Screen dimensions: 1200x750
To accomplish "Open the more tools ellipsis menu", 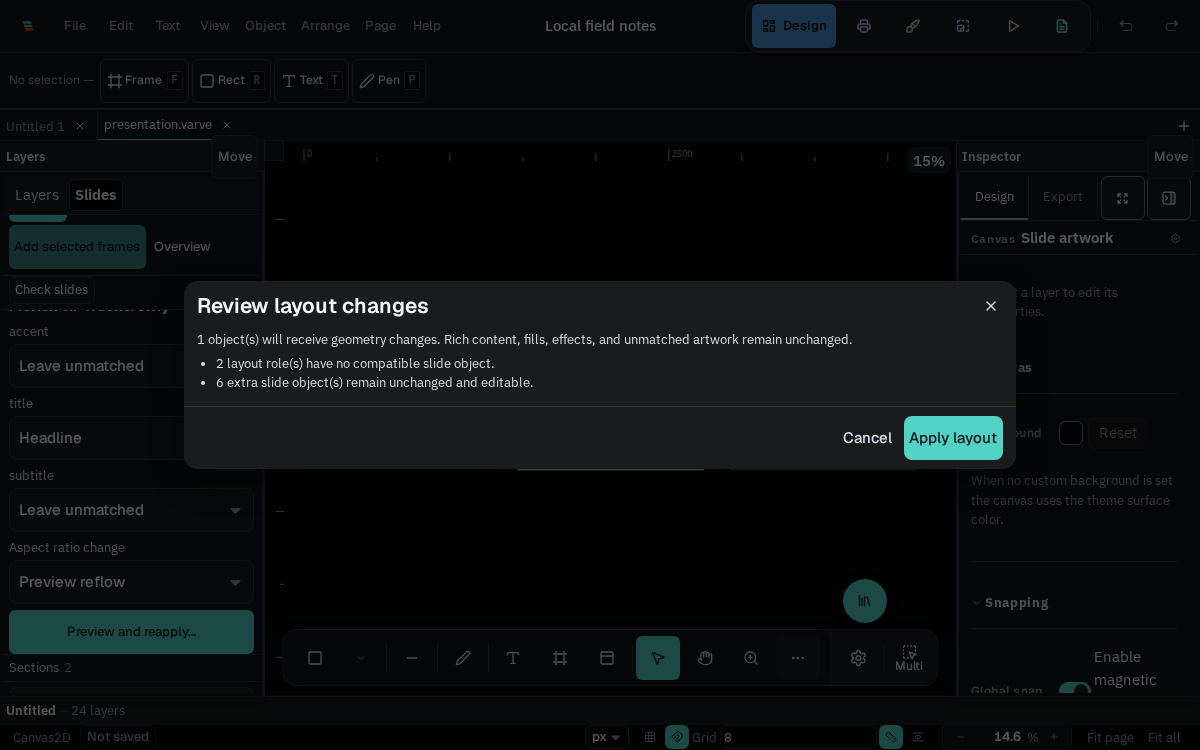I will tap(798, 658).
